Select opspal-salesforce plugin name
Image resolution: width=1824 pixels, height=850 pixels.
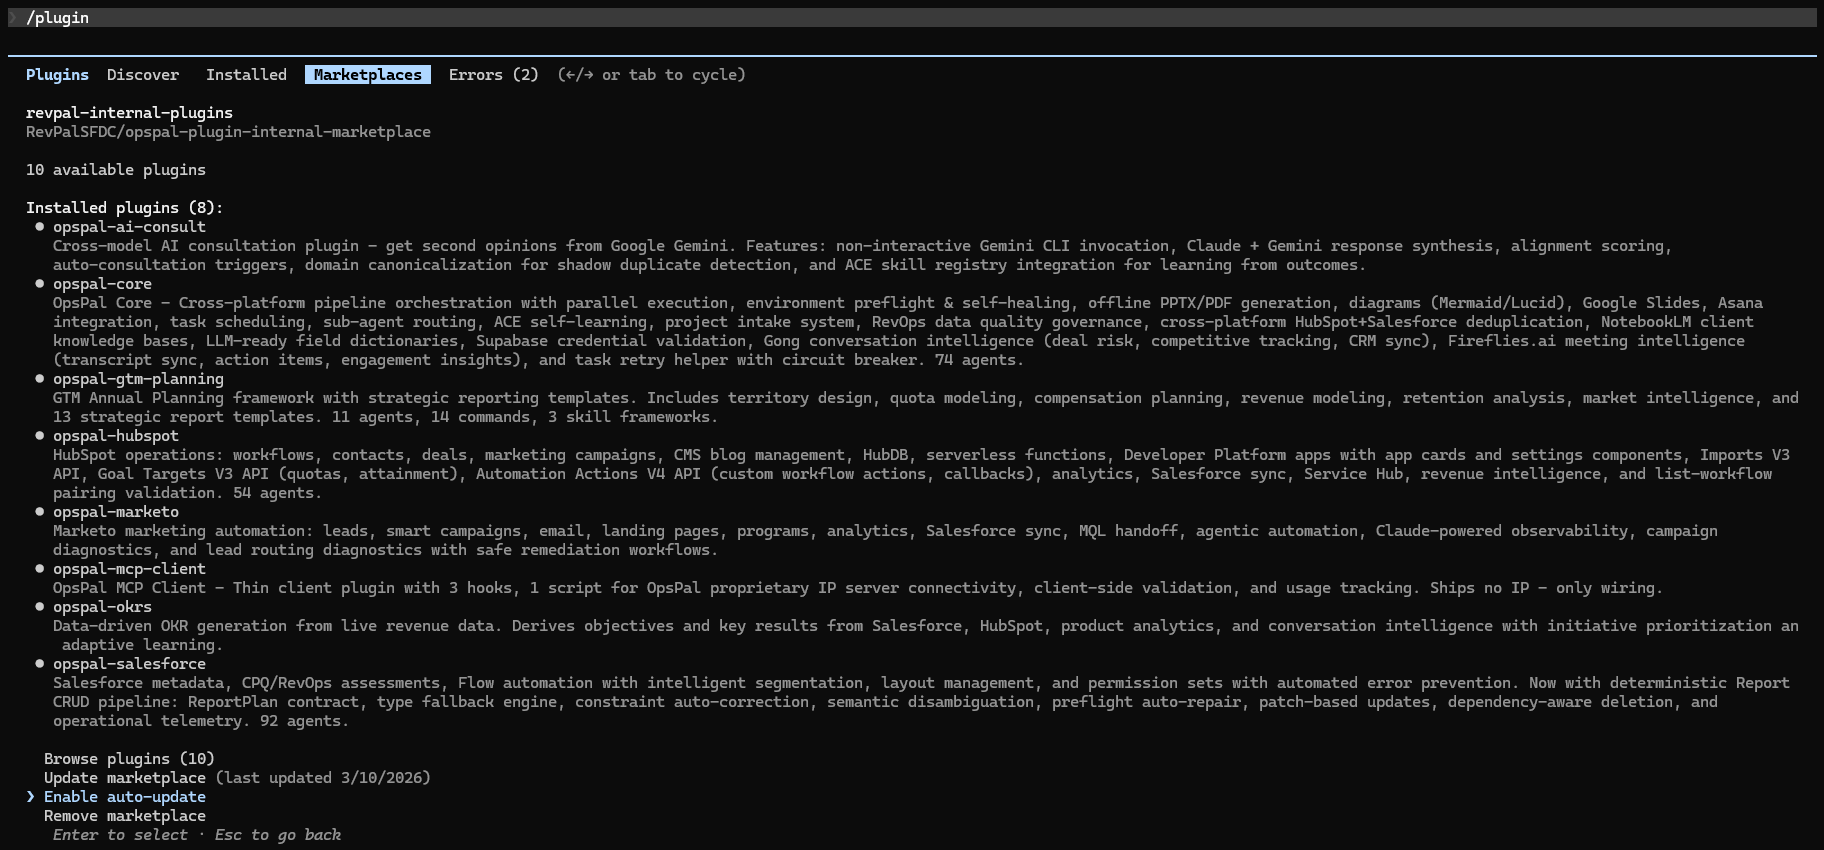click(x=129, y=664)
